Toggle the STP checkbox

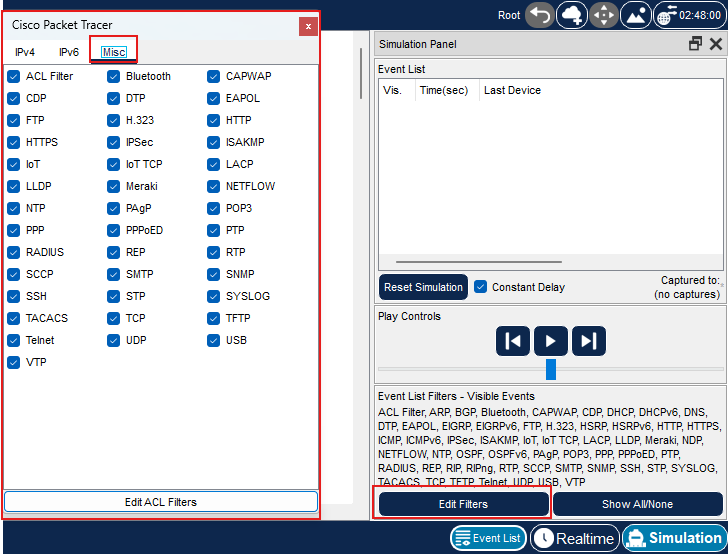tap(113, 296)
